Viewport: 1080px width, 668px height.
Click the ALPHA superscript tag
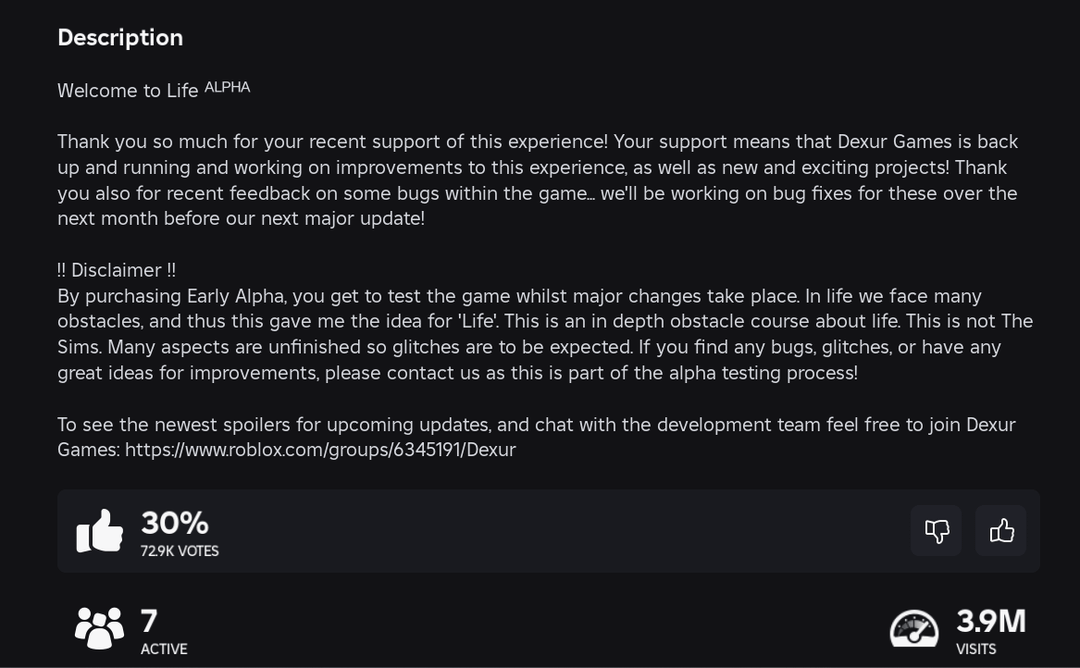click(x=227, y=87)
